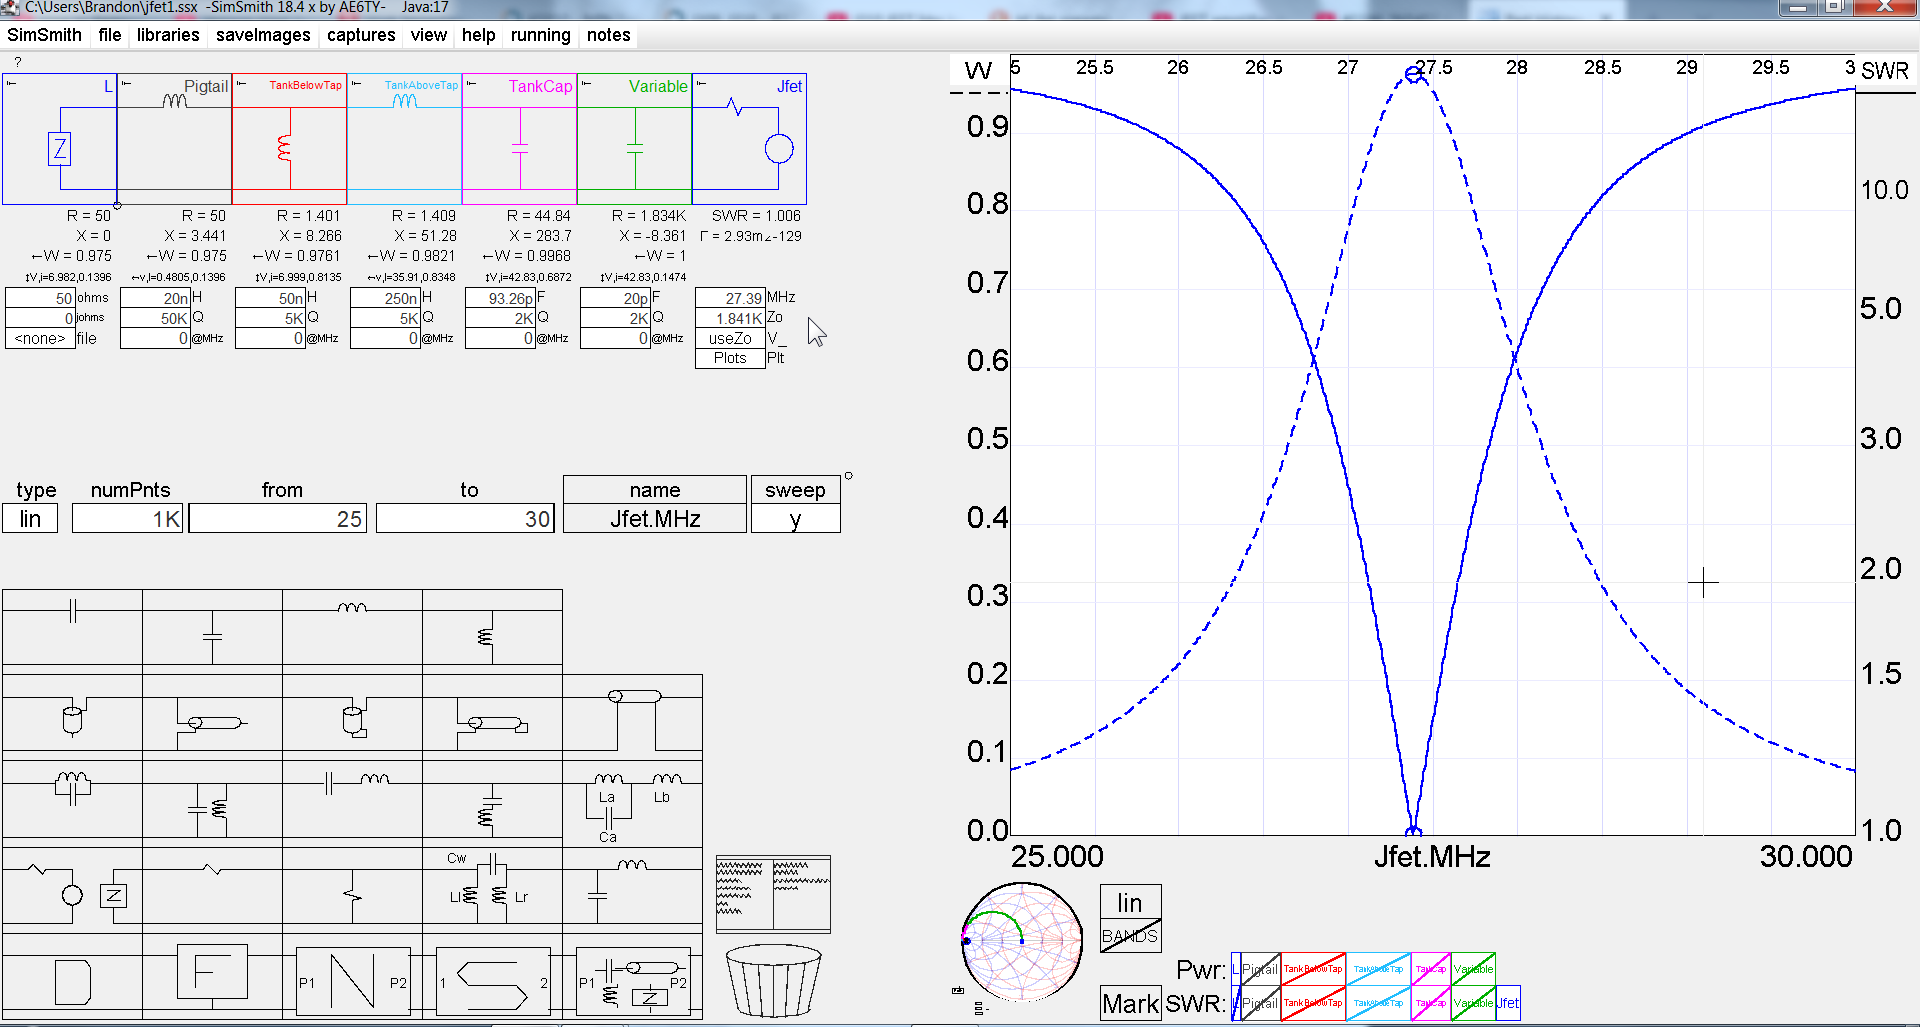Select the F file block icon
The height and width of the screenshot is (1027, 1920).
pyautogui.click(x=212, y=972)
